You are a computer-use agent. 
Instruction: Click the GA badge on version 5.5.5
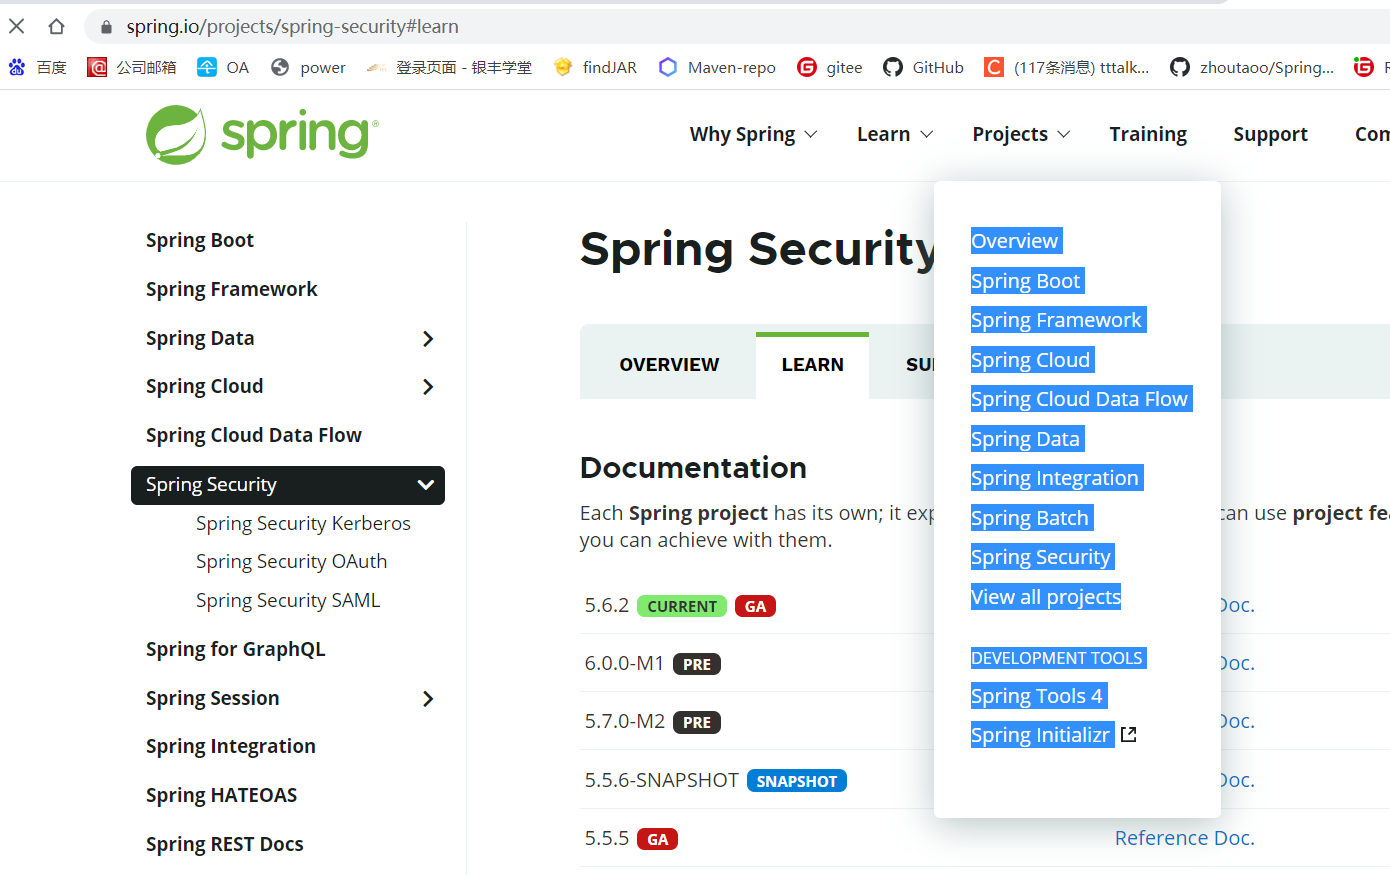[658, 839]
